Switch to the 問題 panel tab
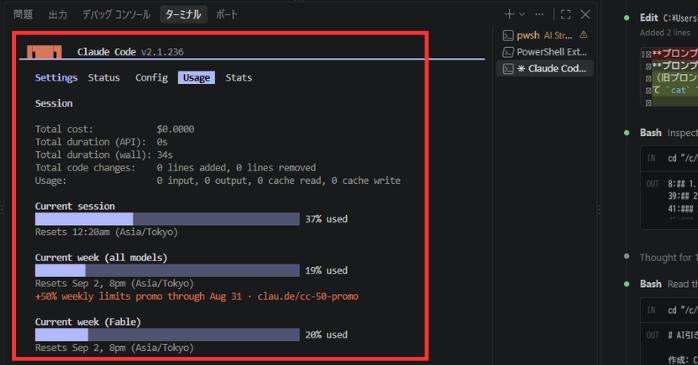The image size is (698, 365). (23, 15)
